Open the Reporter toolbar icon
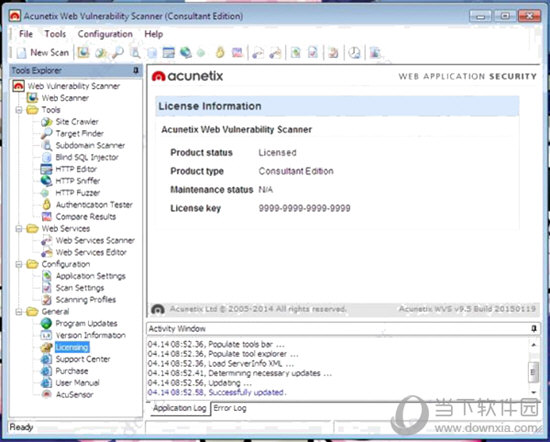Viewport: 550px width, 442px height. tap(375, 53)
